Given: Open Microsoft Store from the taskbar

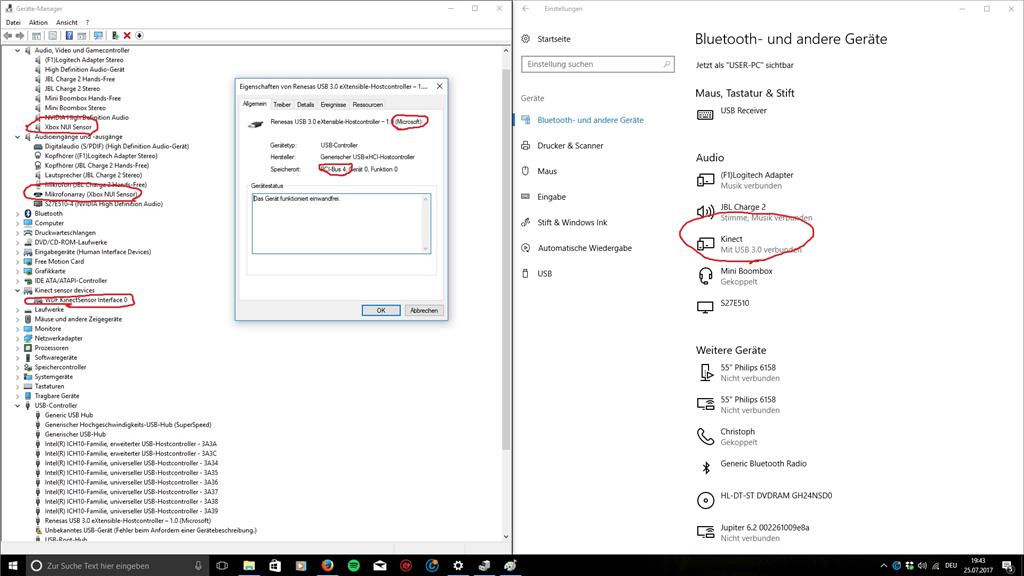Looking at the screenshot, I should click(x=275, y=566).
